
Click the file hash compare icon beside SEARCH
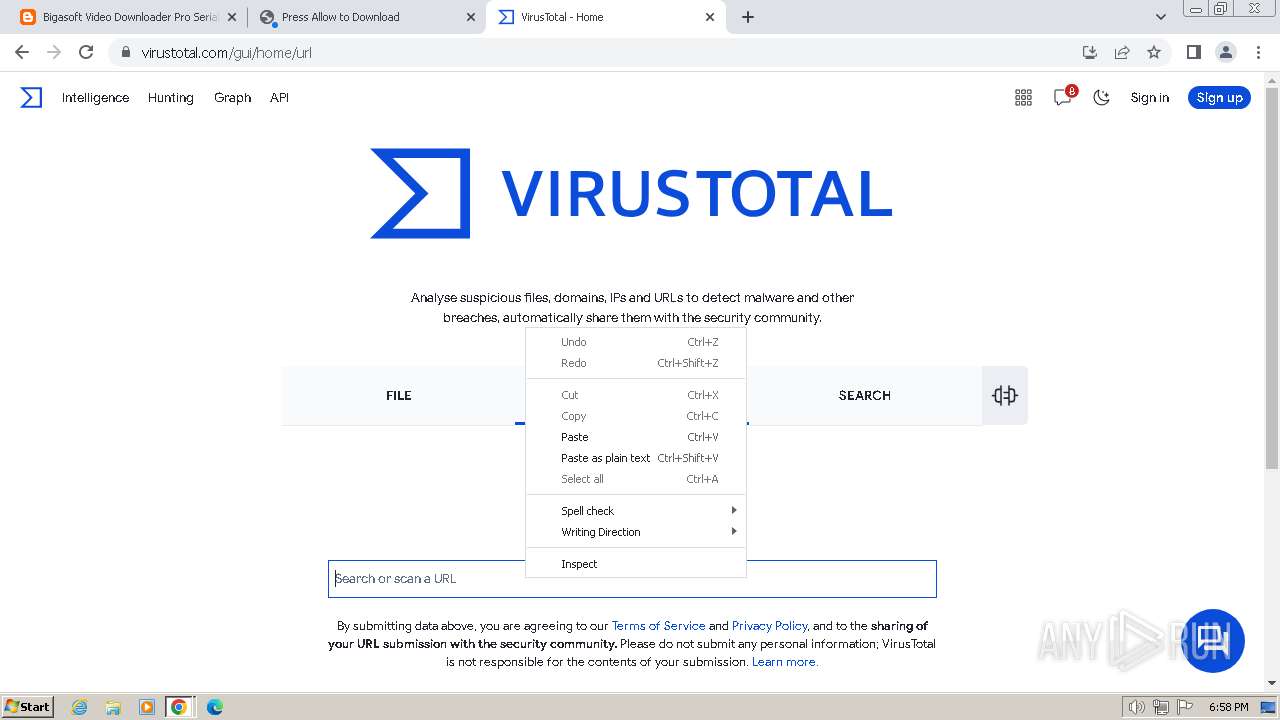(1005, 395)
